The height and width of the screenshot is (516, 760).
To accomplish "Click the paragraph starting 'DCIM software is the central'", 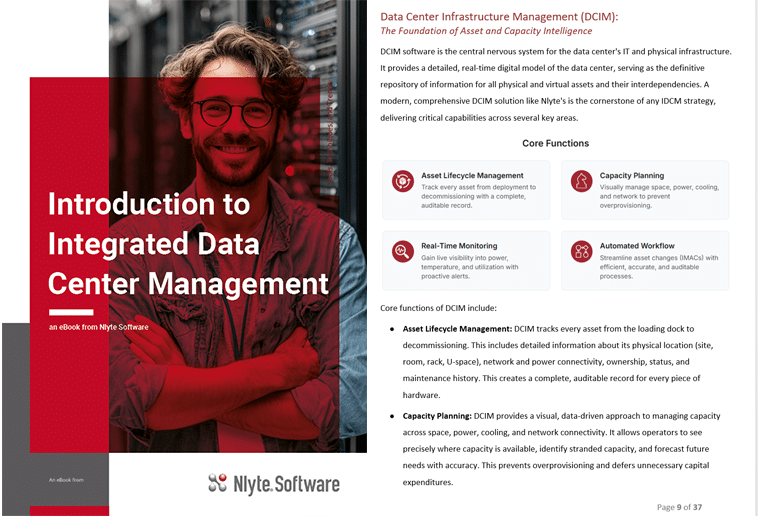I will [x=556, y=84].
